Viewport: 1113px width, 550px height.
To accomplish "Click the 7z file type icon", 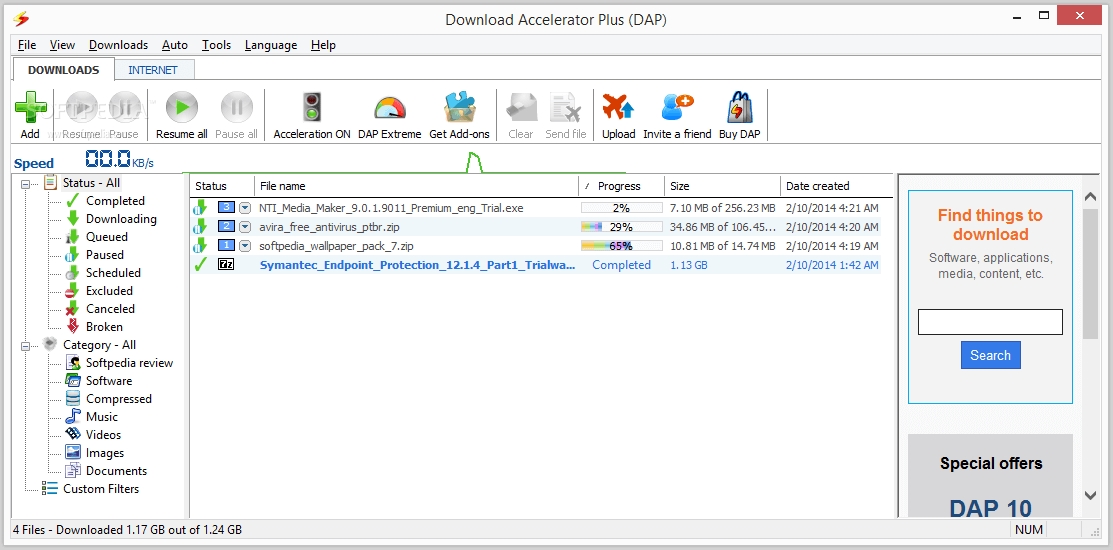I will click(x=226, y=264).
